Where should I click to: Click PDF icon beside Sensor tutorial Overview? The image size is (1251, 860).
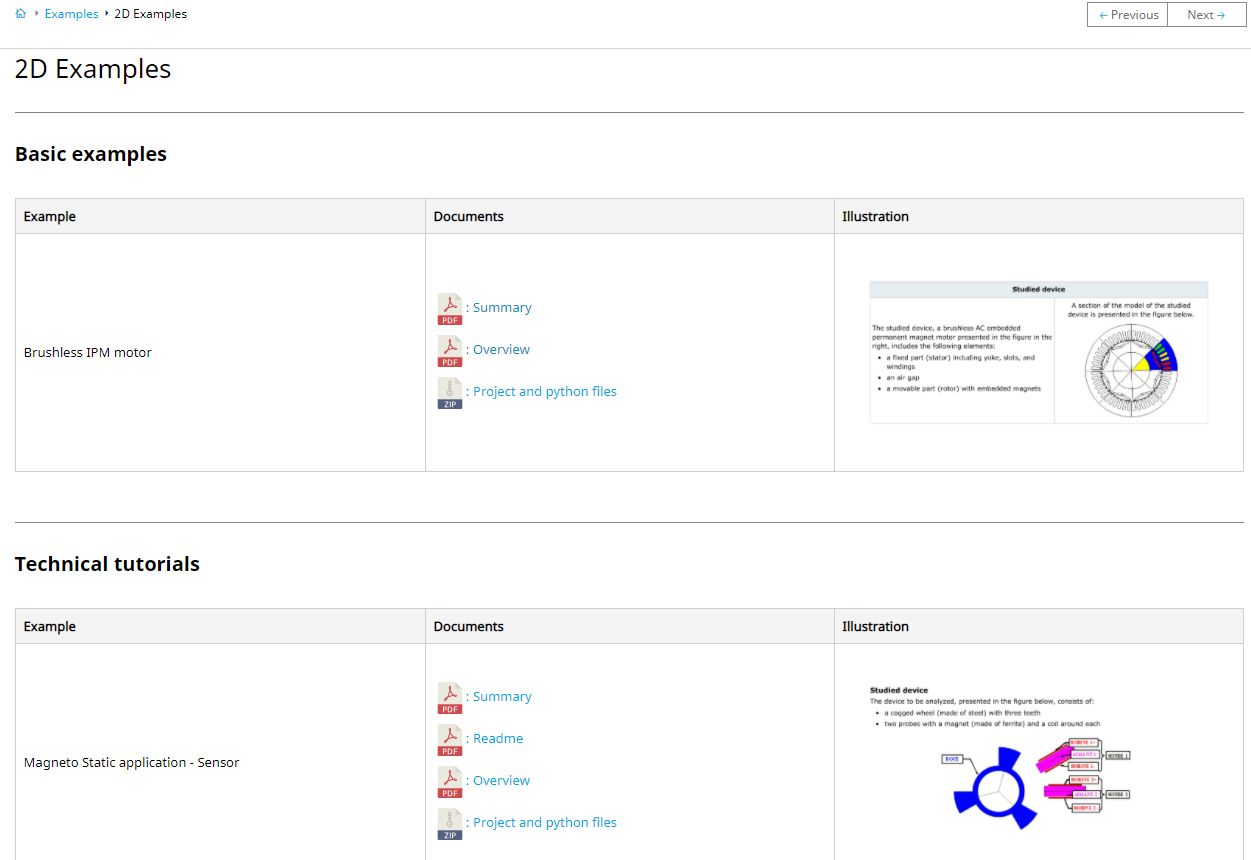click(450, 782)
